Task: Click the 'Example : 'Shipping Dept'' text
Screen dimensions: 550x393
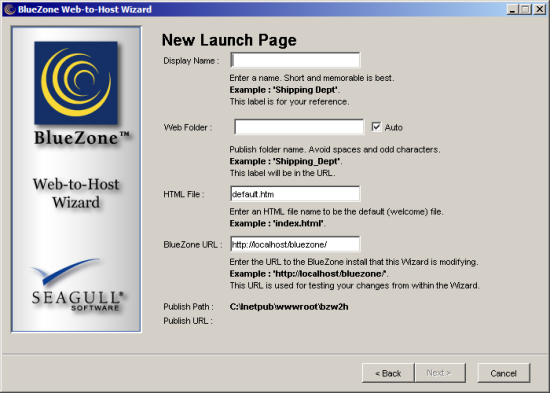Action: [284, 90]
